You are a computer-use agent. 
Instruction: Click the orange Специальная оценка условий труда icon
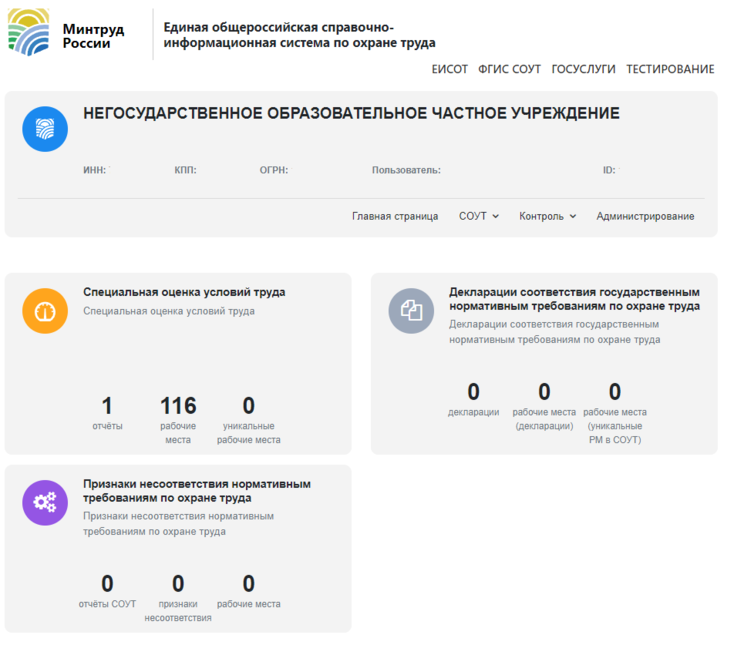45,311
